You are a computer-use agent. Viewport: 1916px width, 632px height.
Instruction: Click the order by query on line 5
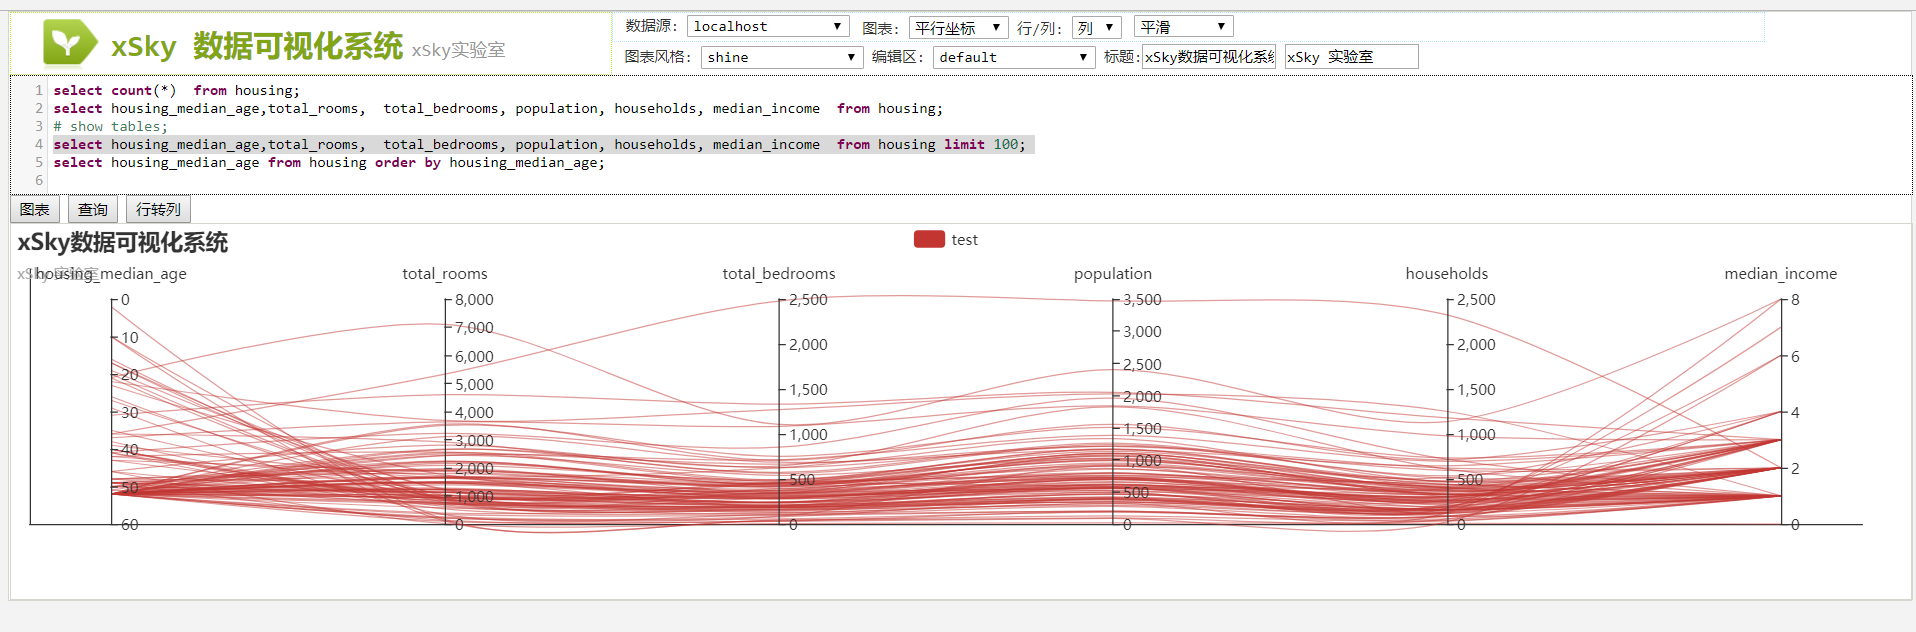coord(328,163)
